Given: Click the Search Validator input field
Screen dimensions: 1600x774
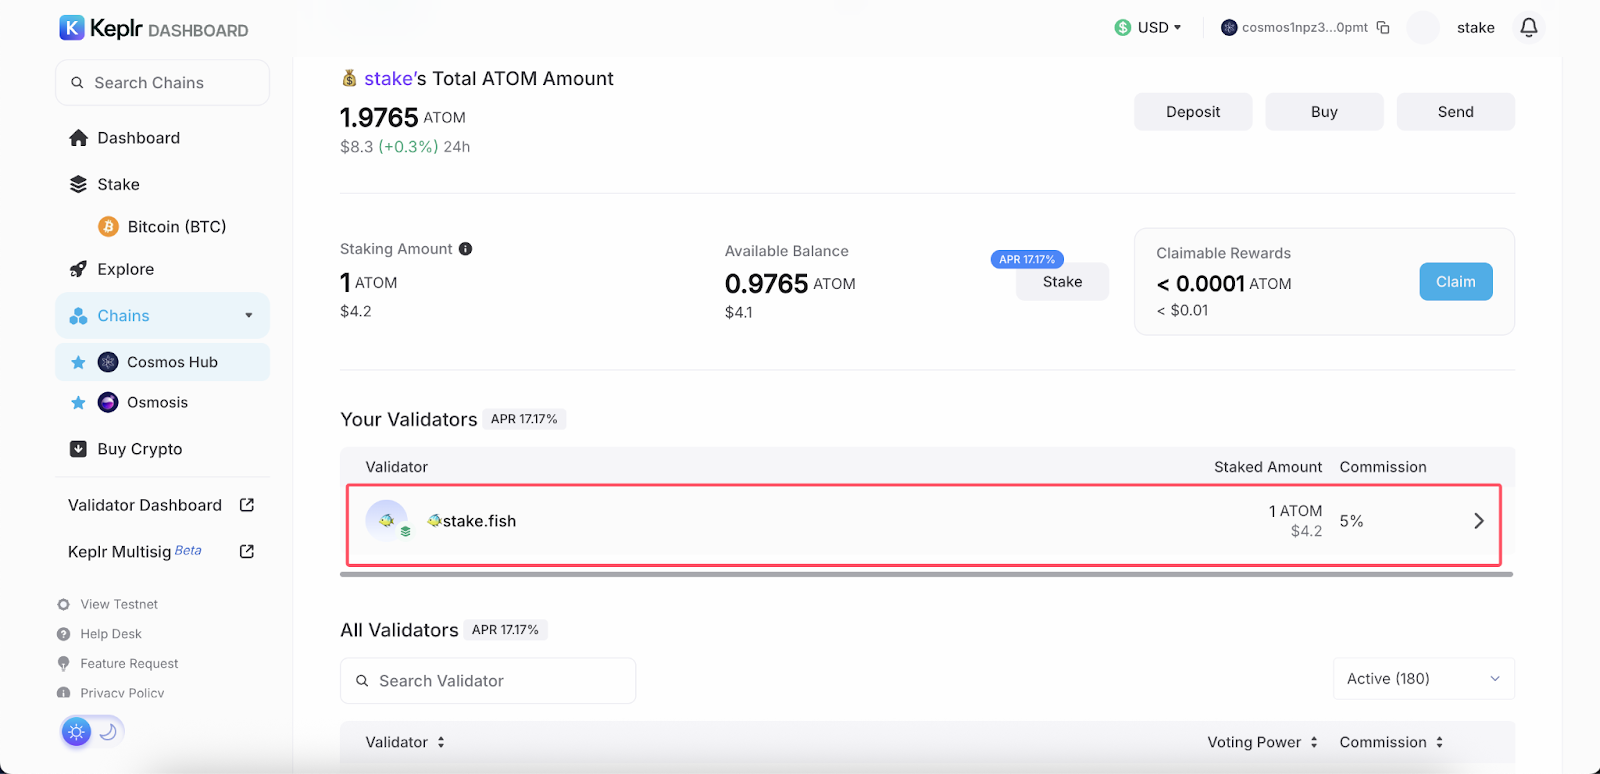Looking at the screenshot, I should (488, 681).
